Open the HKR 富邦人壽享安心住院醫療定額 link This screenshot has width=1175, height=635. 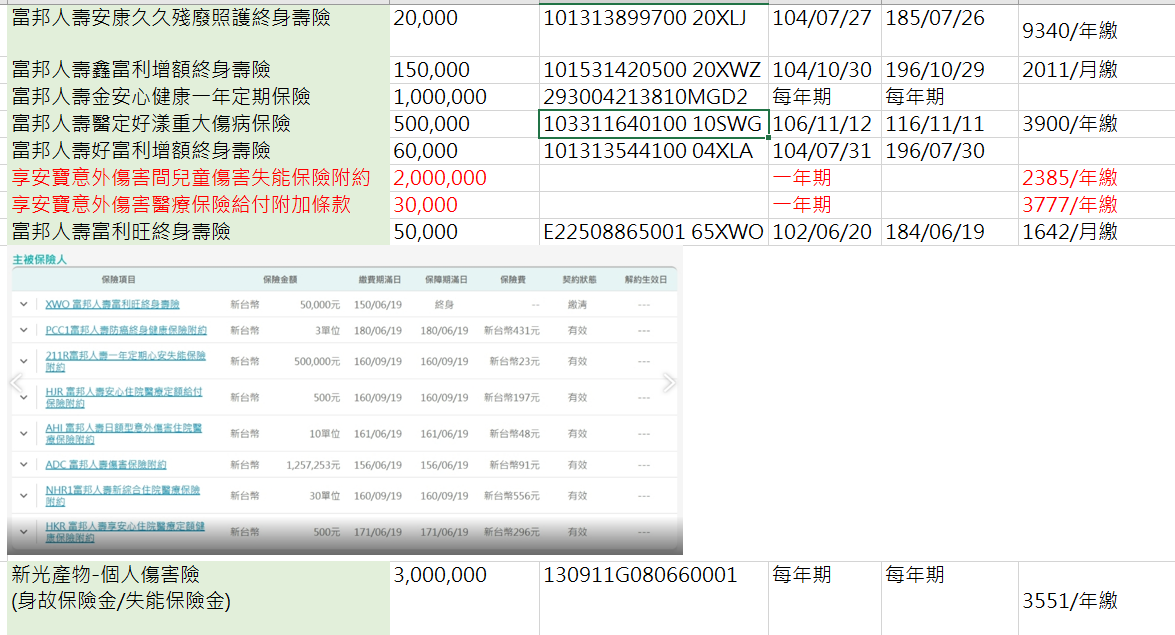(x=125, y=532)
